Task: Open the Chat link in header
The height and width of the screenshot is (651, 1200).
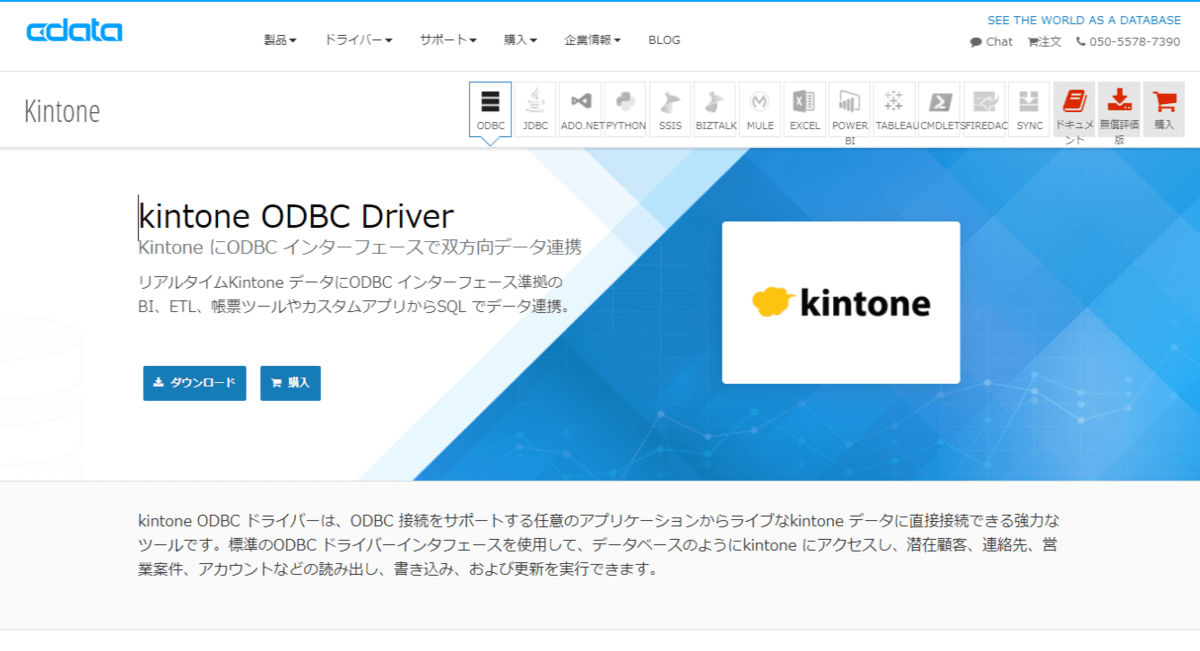Action: (x=991, y=42)
